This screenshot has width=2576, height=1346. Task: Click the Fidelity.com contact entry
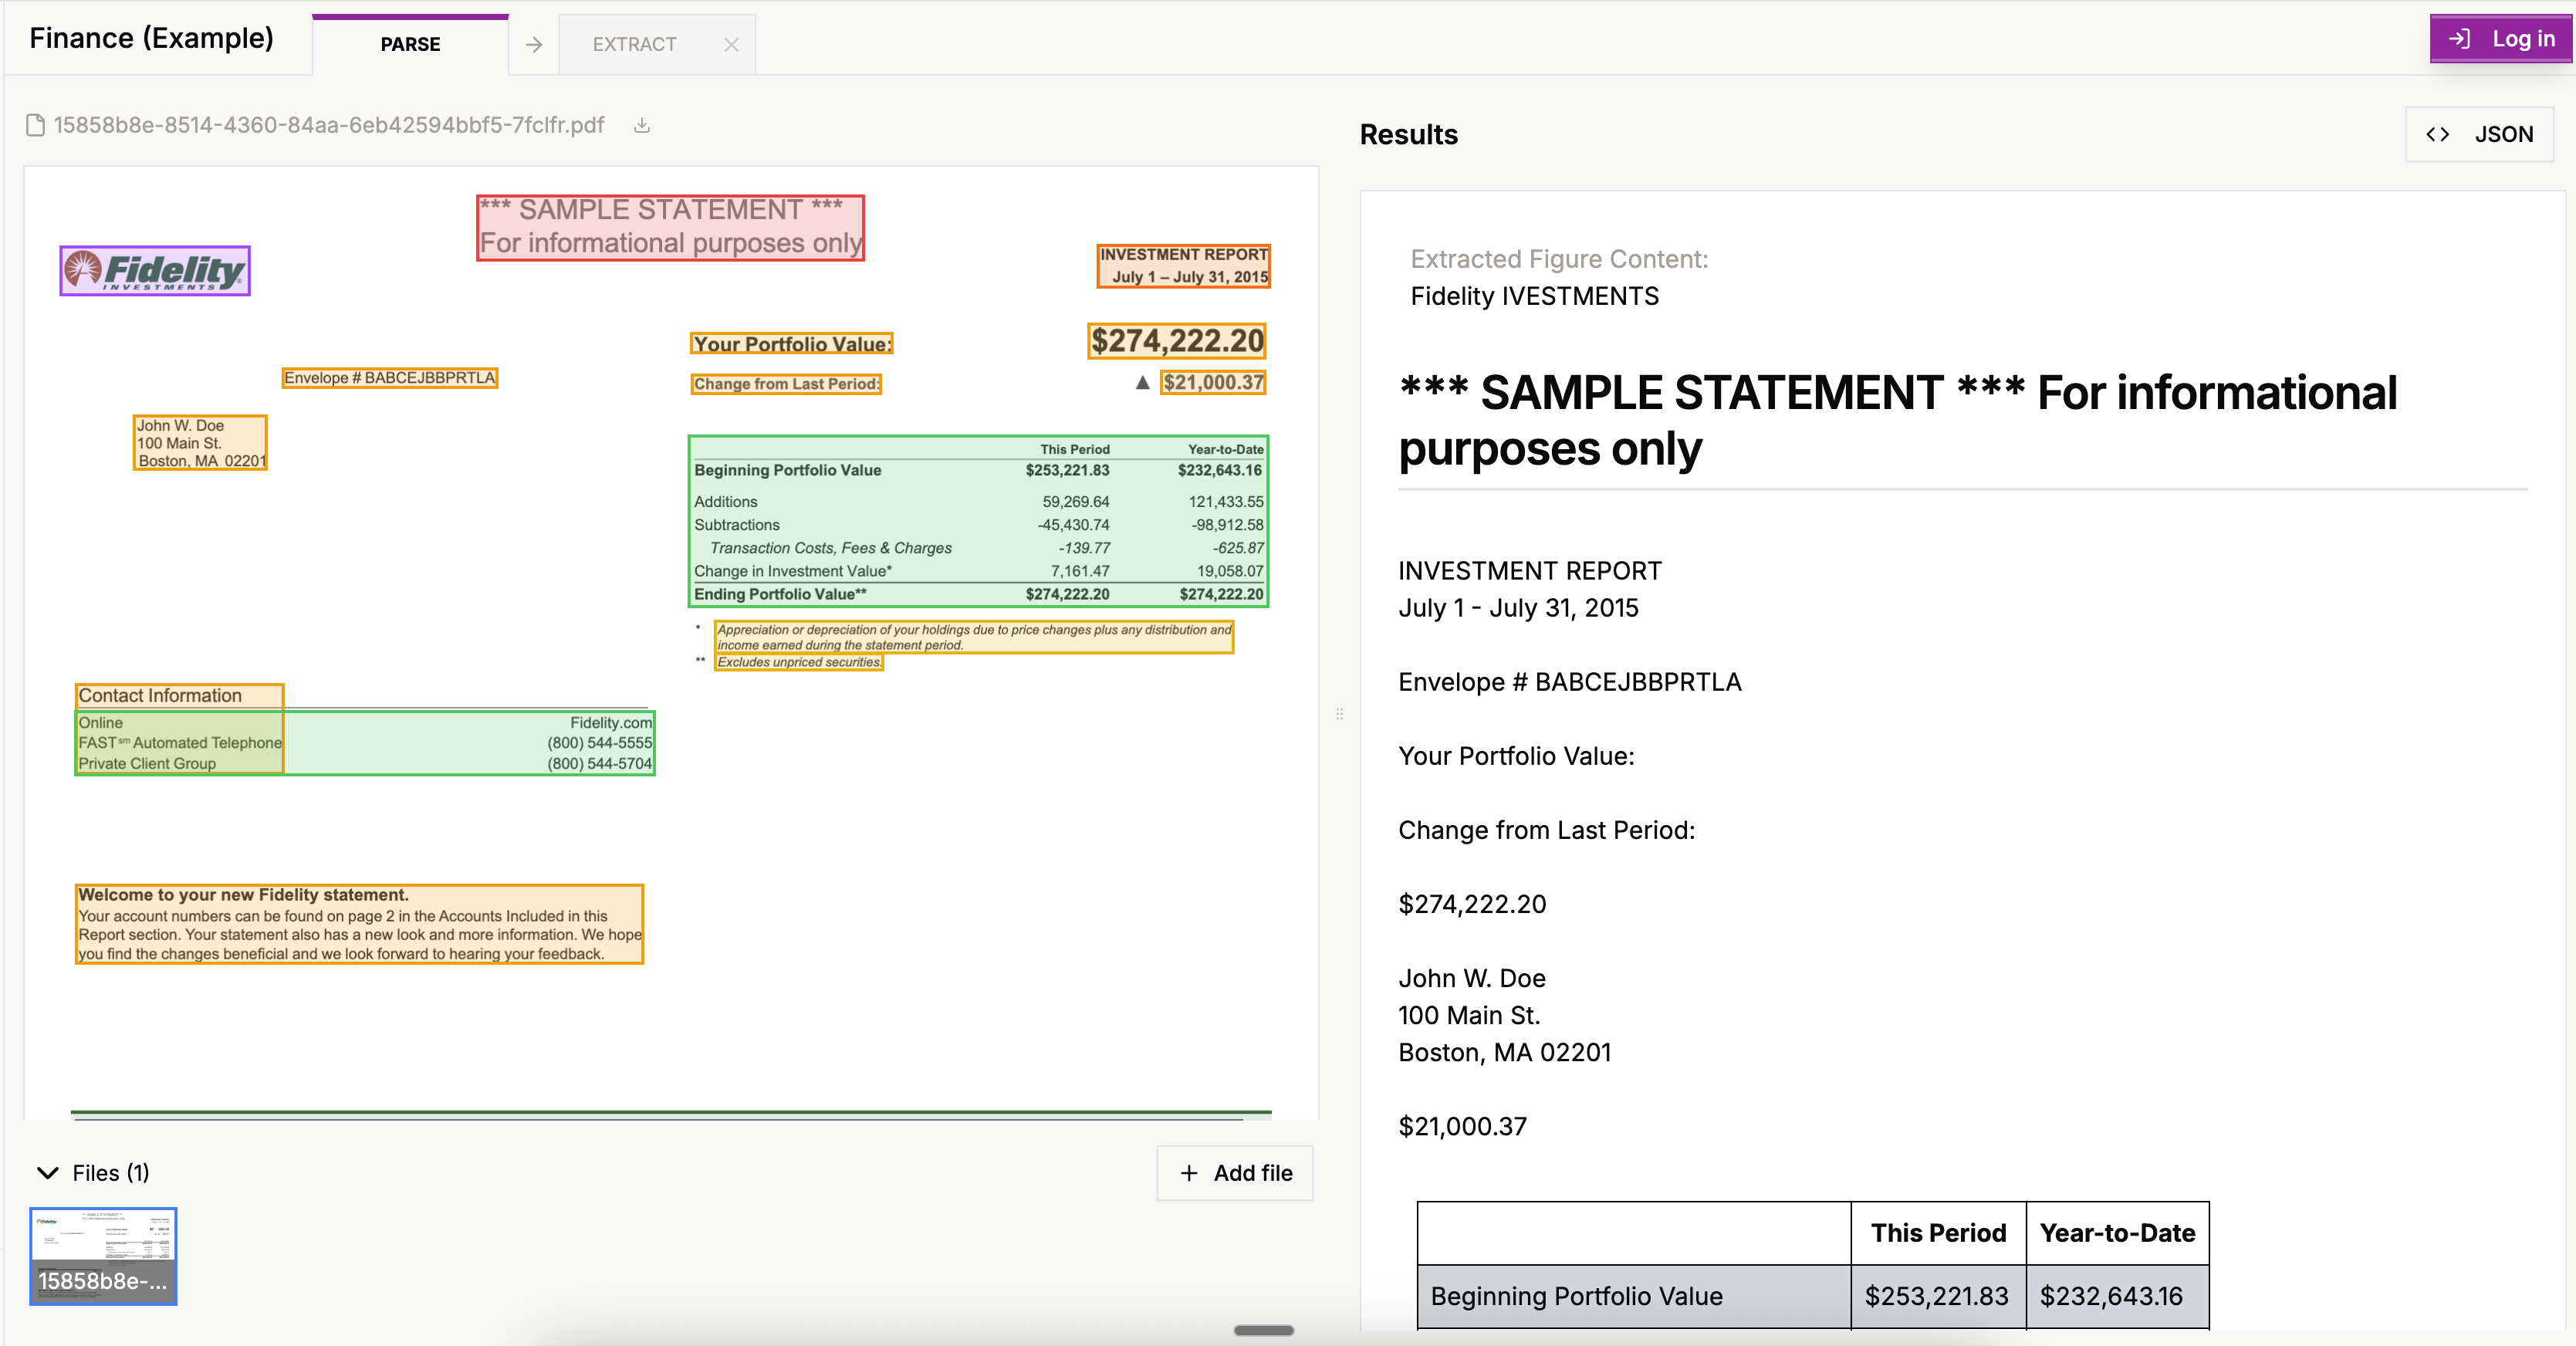pos(610,722)
